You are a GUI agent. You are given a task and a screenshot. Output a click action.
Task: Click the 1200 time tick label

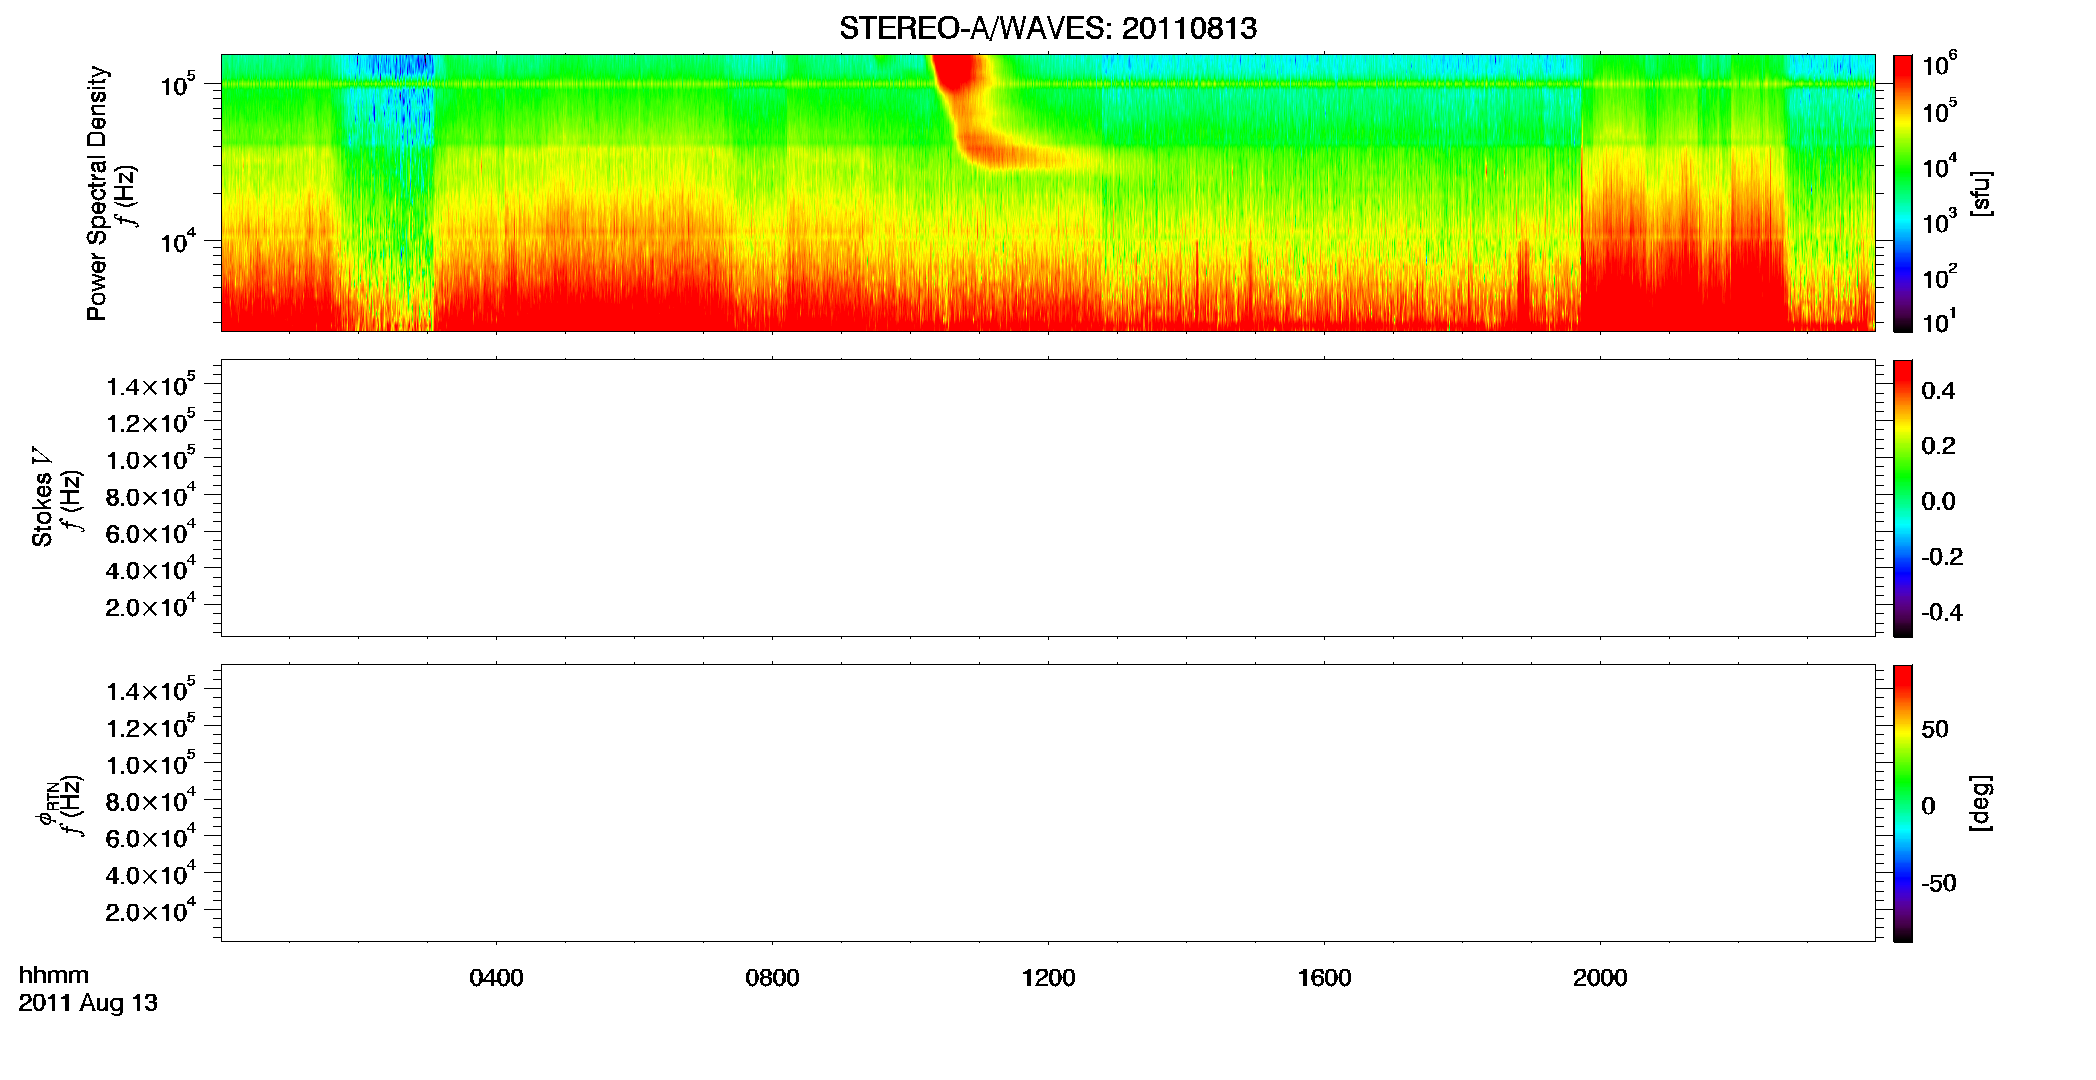click(1048, 978)
